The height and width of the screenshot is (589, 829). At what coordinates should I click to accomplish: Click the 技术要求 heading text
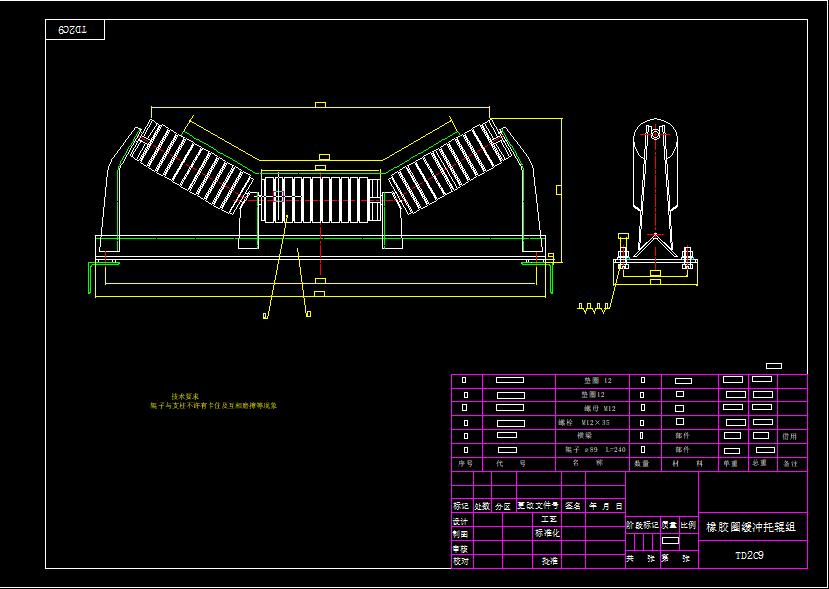185,396
